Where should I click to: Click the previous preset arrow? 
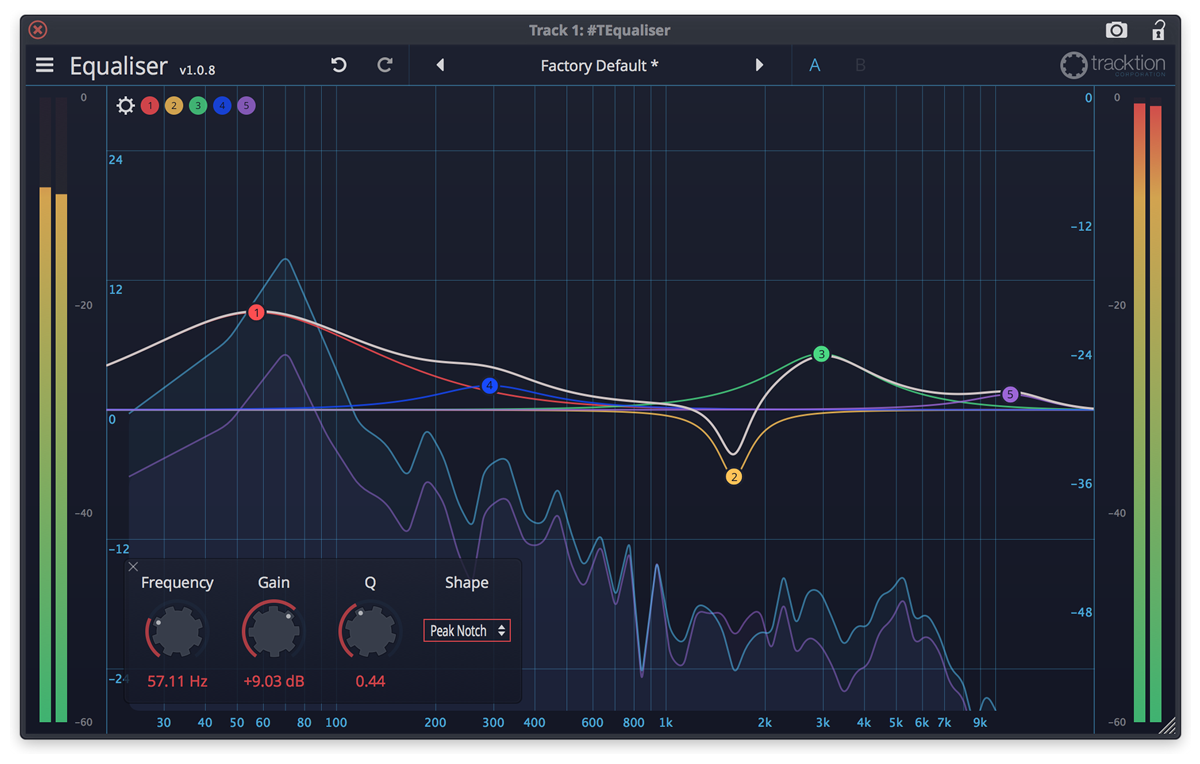click(x=440, y=64)
